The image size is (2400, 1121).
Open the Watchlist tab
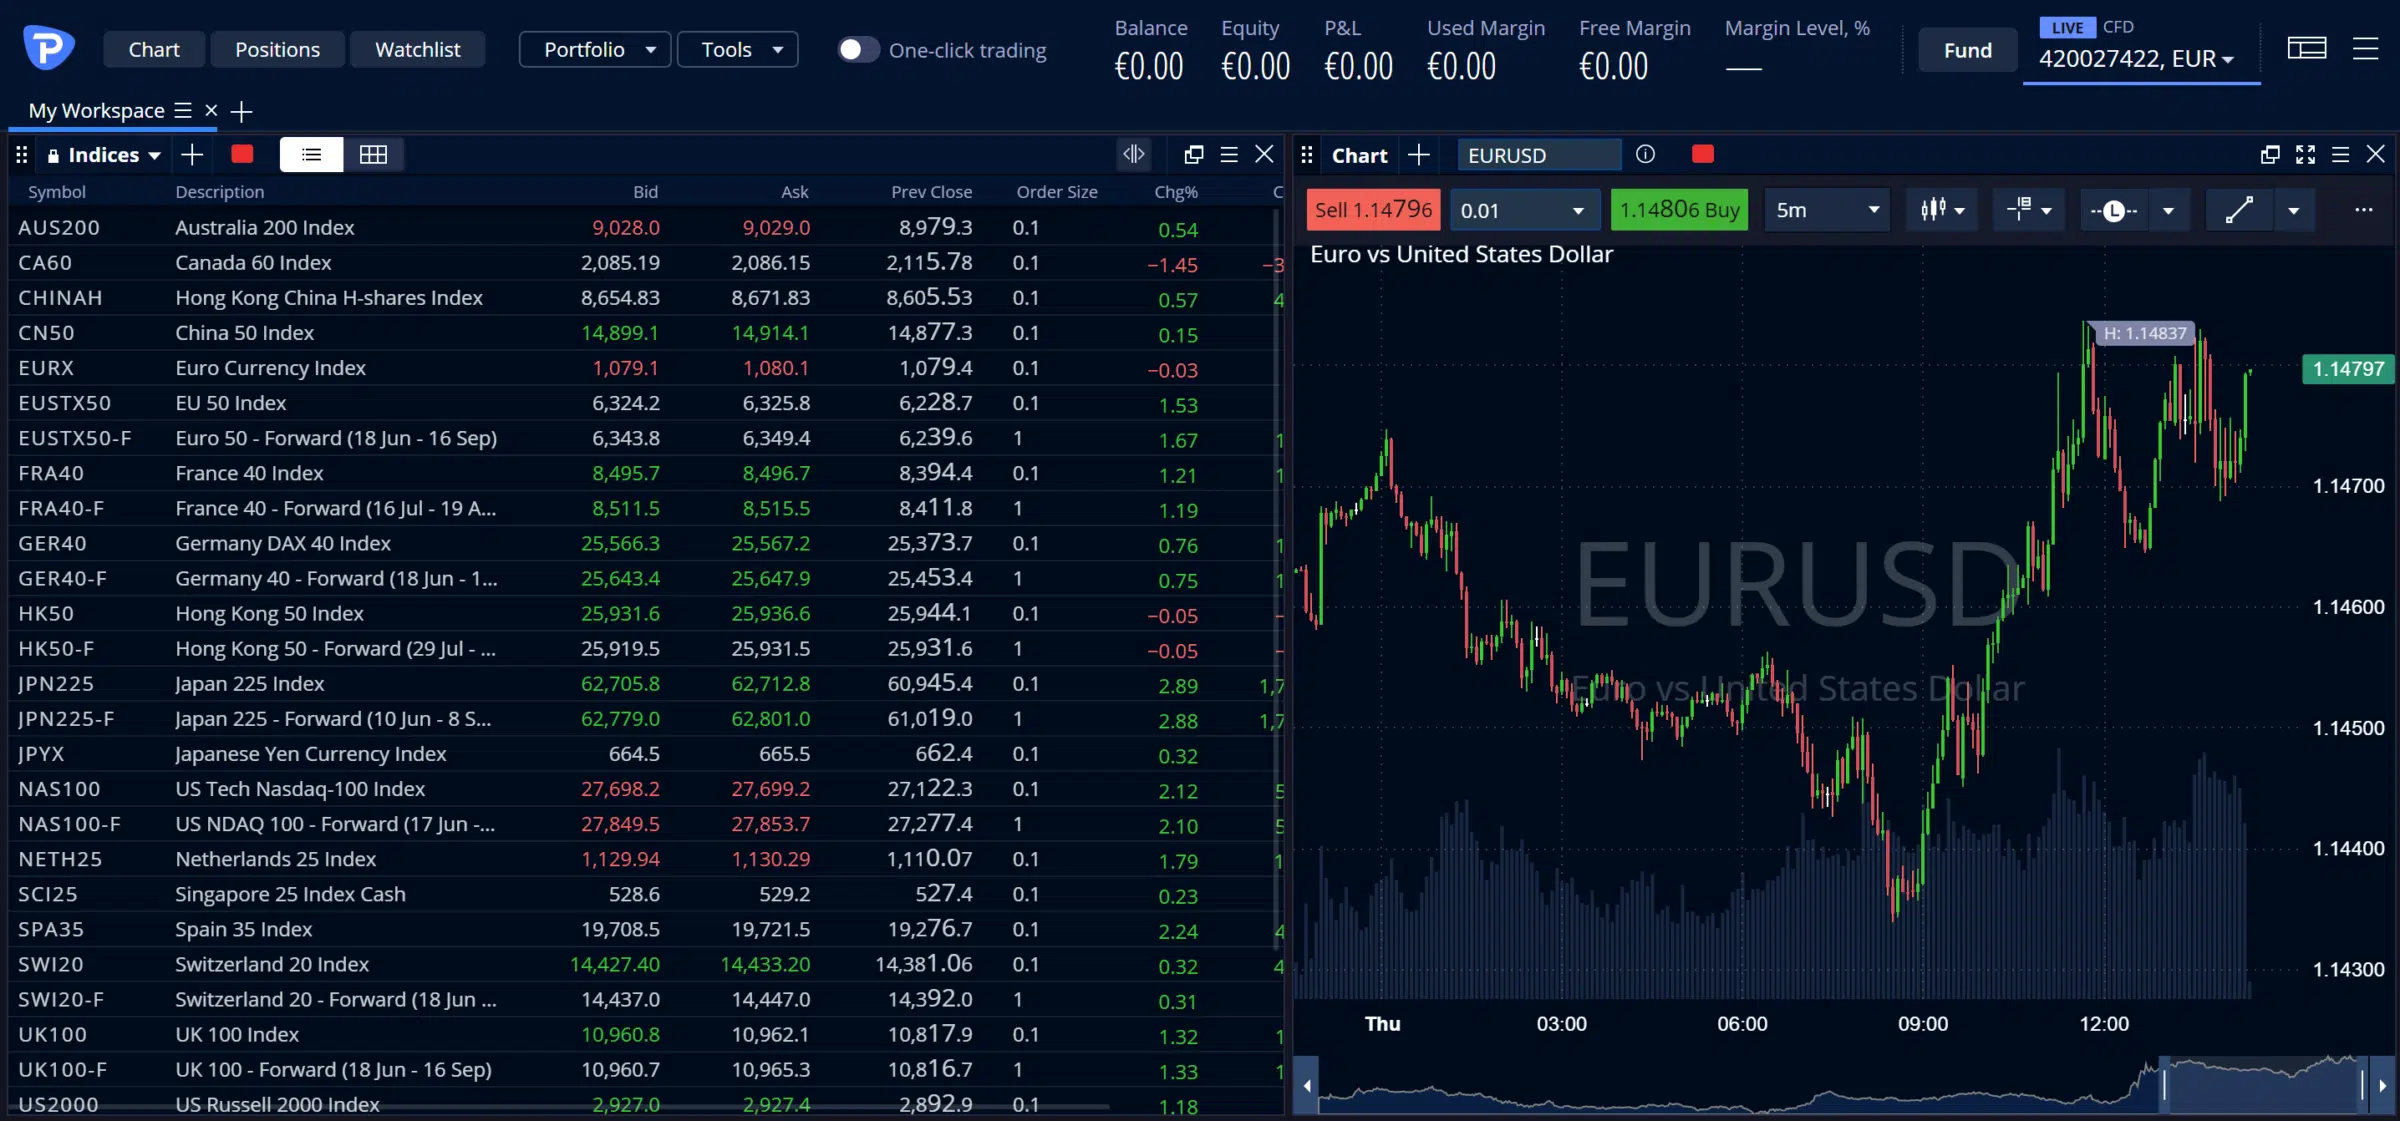click(417, 49)
